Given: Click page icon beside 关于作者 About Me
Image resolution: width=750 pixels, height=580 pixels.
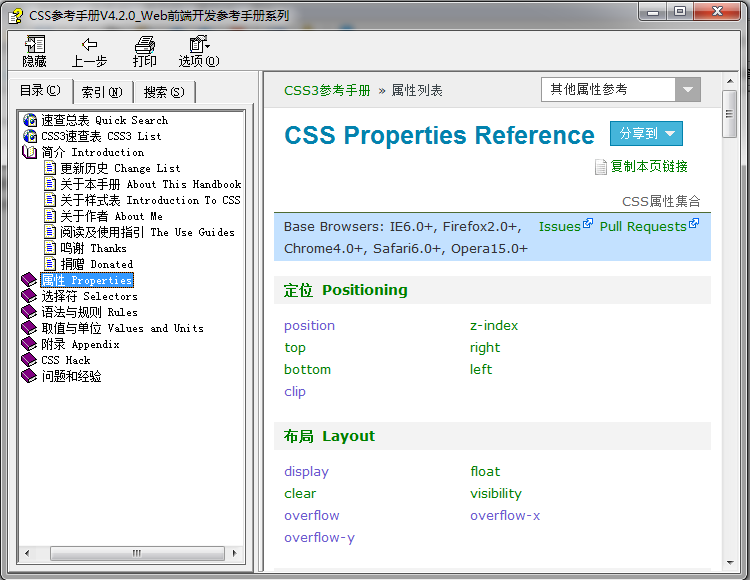Looking at the screenshot, I should [50, 216].
